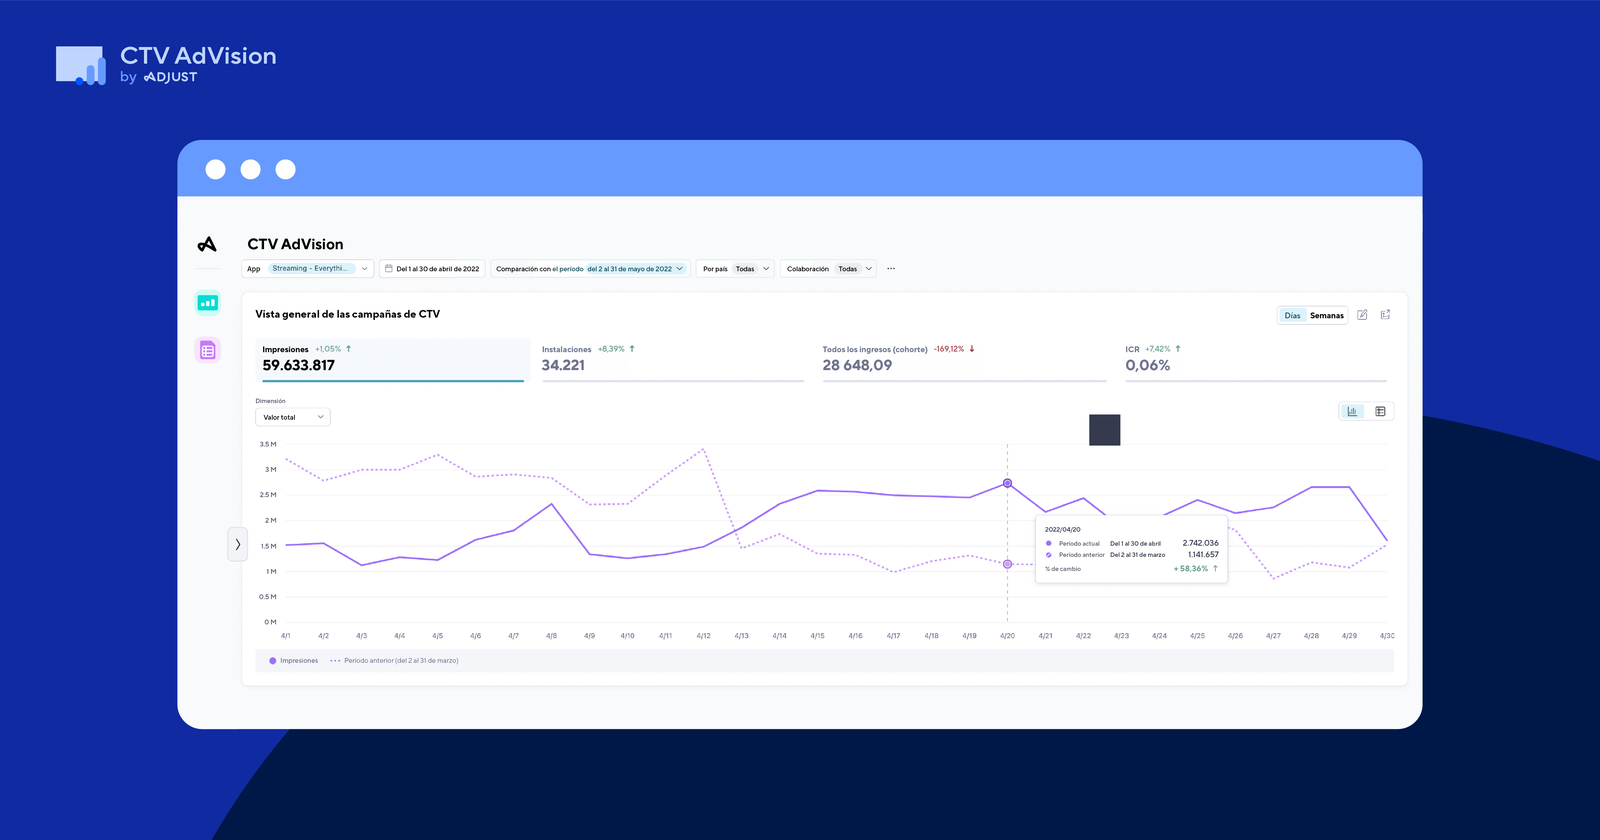
Task: Click the dark square chart marker
Action: 1104,430
